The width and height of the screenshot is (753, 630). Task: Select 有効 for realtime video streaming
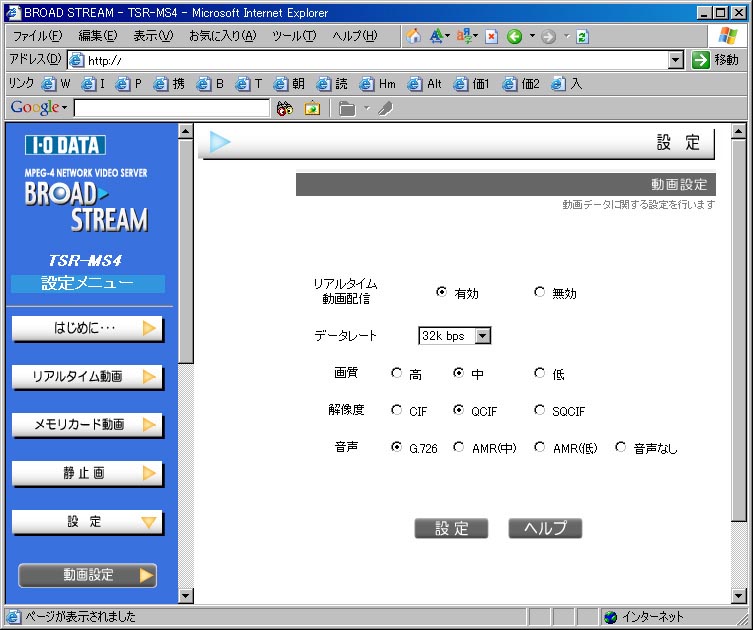pos(441,292)
